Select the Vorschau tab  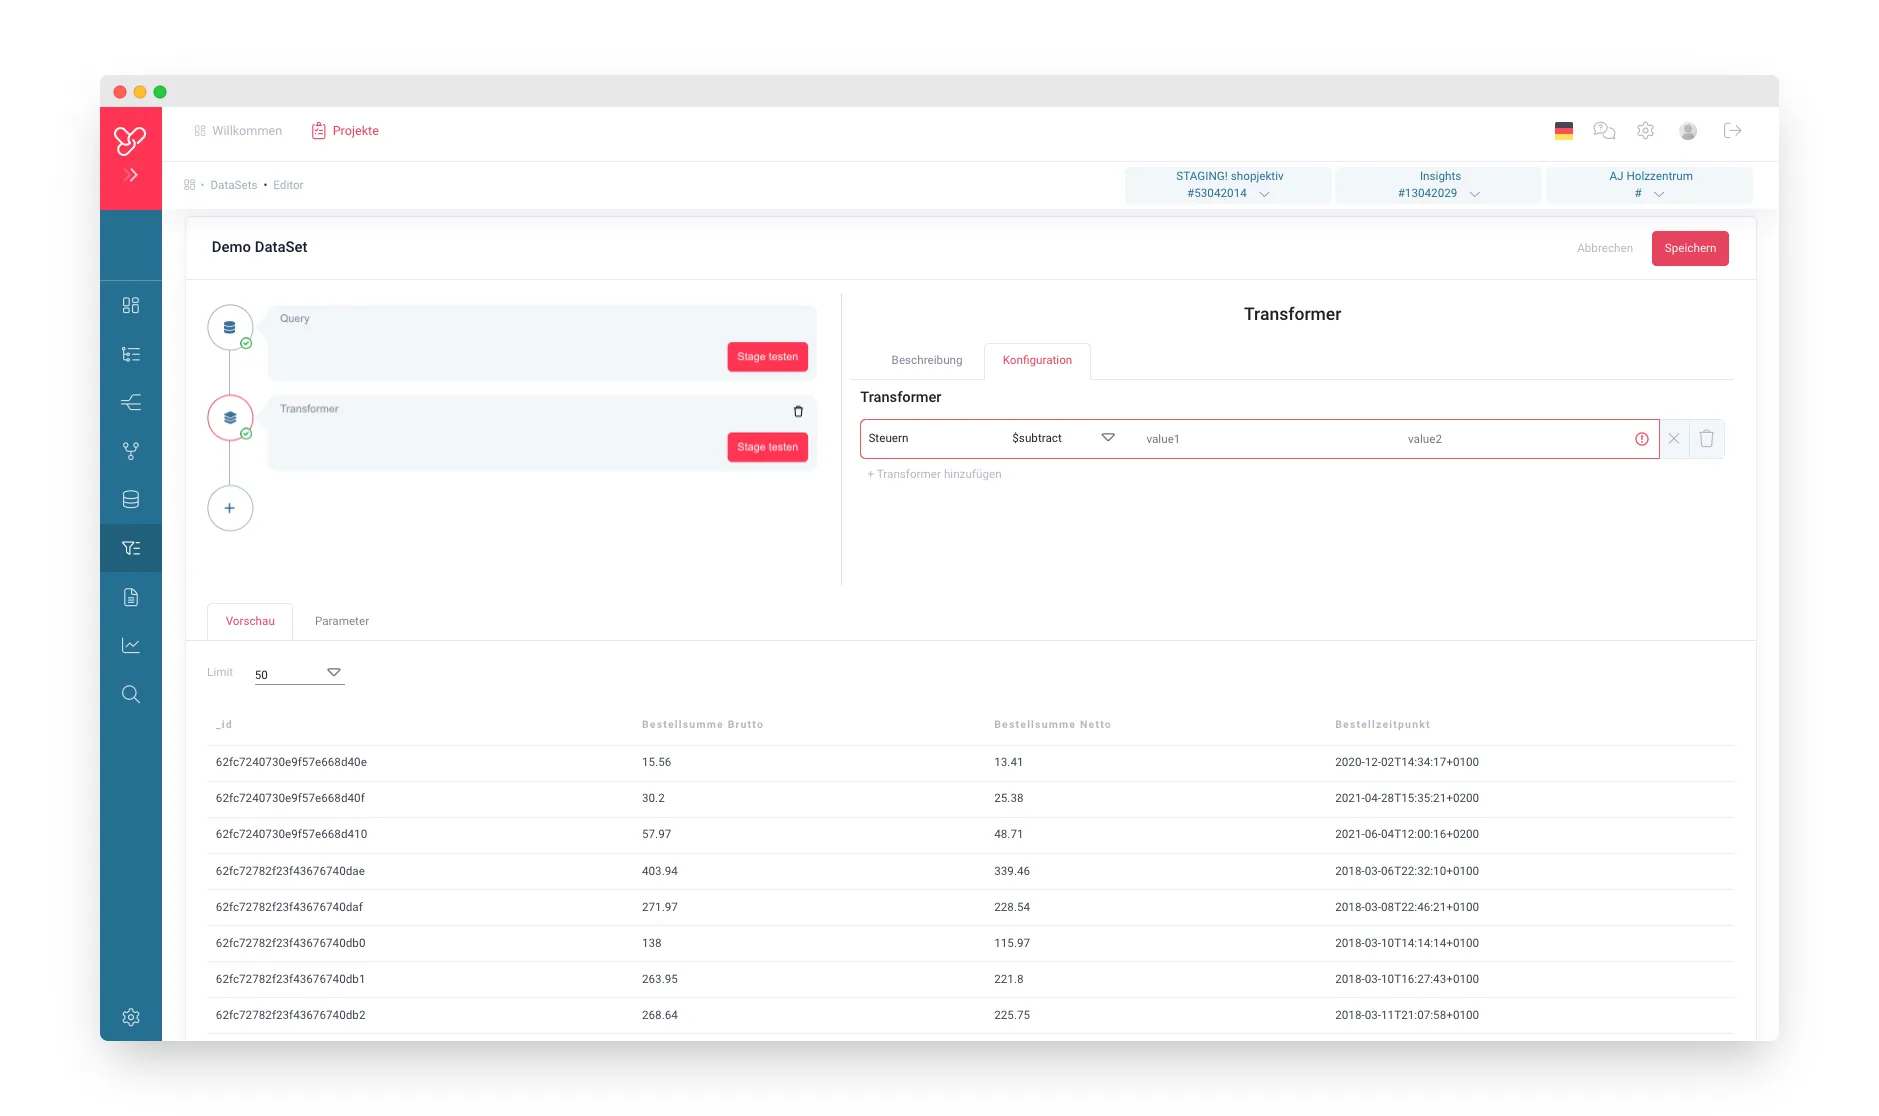coord(250,621)
